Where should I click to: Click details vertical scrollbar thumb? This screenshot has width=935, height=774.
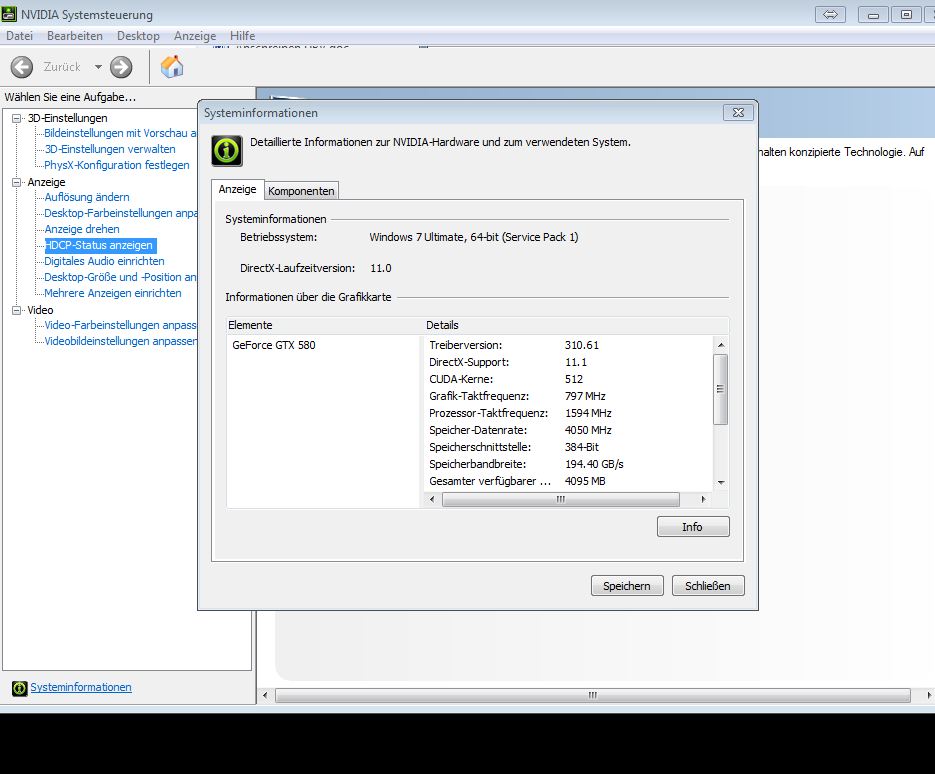pos(721,389)
